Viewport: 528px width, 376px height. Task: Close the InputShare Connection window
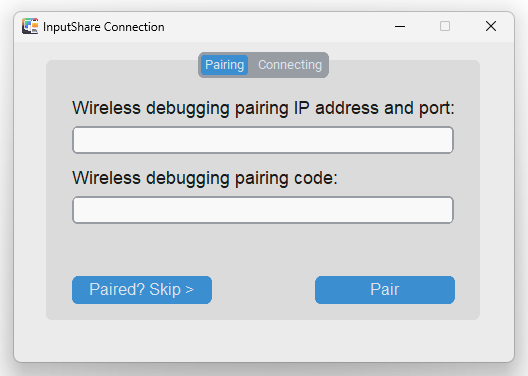click(x=491, y=26)
